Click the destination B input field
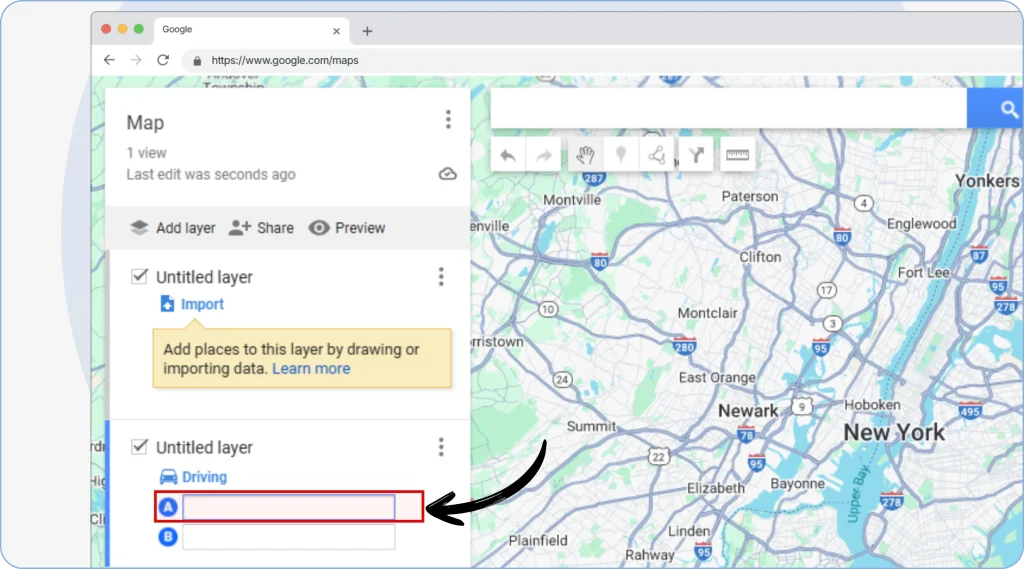The image size is (1024, 569). 289,537
